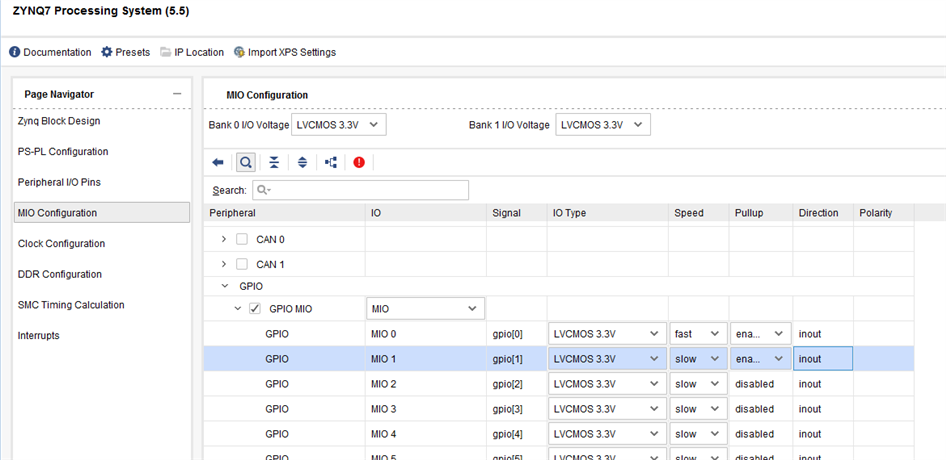The width and height of the screenshot is (946, 460).
Task: Click the back arrow toolbar icon
Action: [x=218, y=162]
